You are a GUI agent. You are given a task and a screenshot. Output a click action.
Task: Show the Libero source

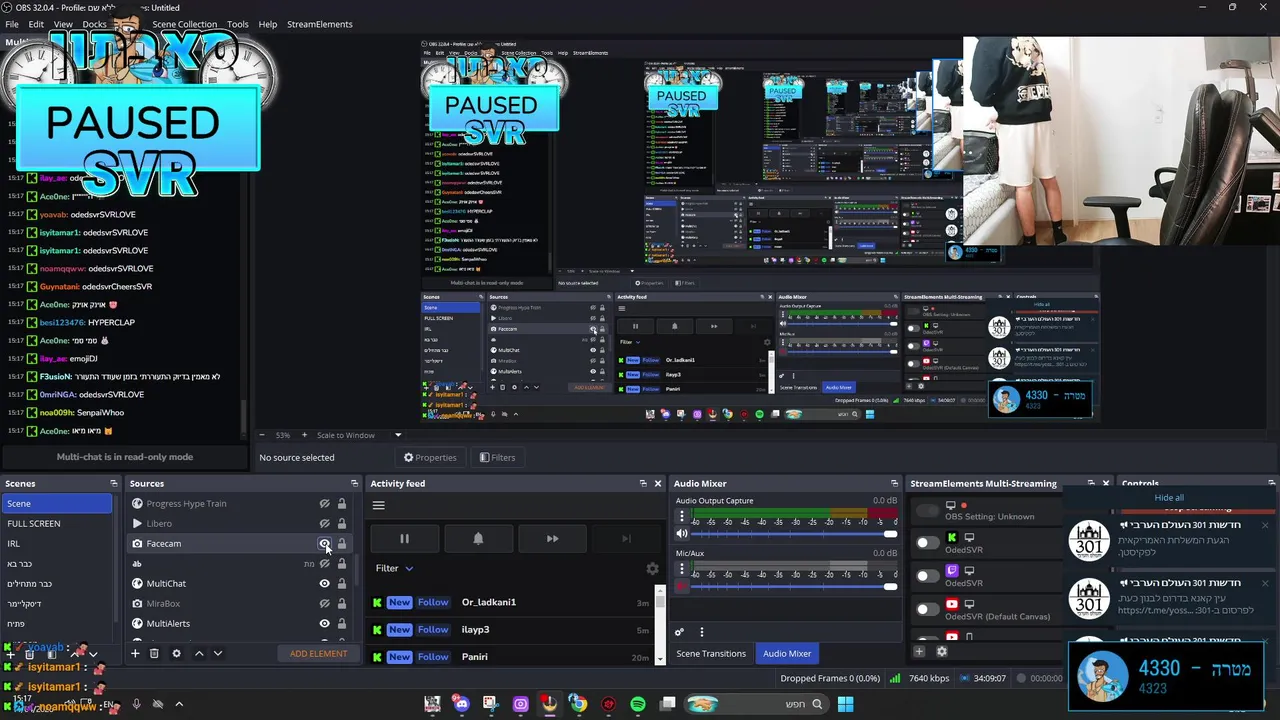[x=324, y=524]
